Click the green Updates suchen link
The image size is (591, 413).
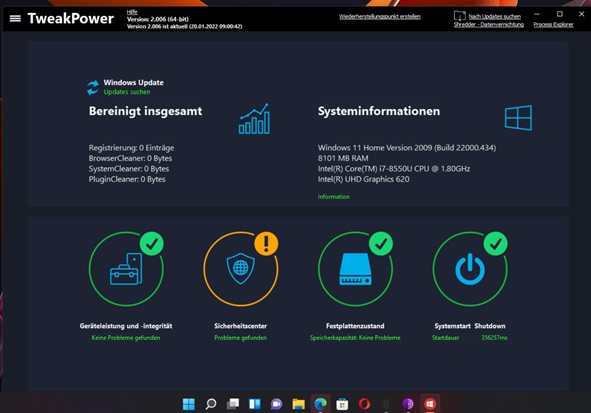[x=127, y=92]
